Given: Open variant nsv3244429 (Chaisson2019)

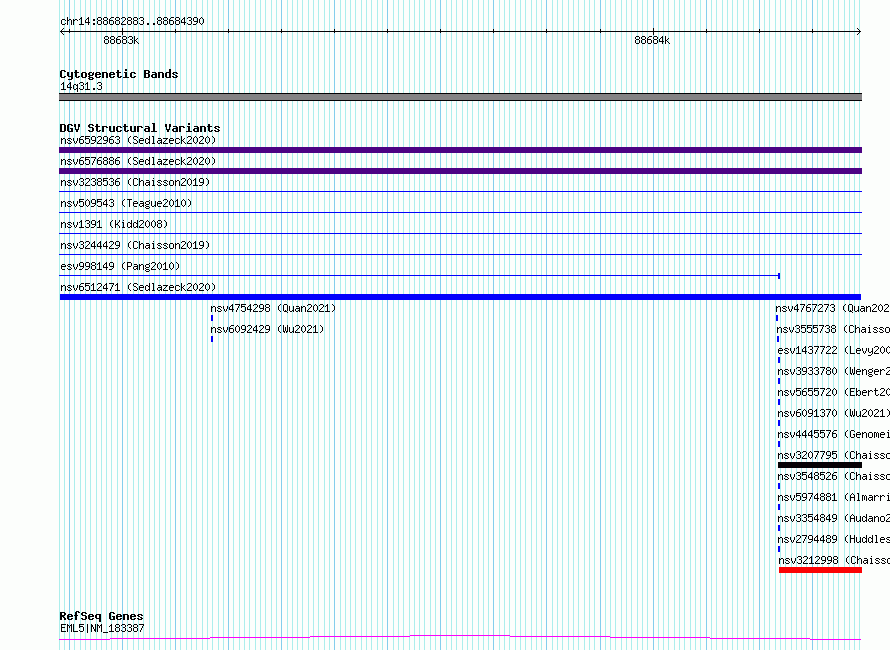Looking at the screenshot, I should point(135,245).
